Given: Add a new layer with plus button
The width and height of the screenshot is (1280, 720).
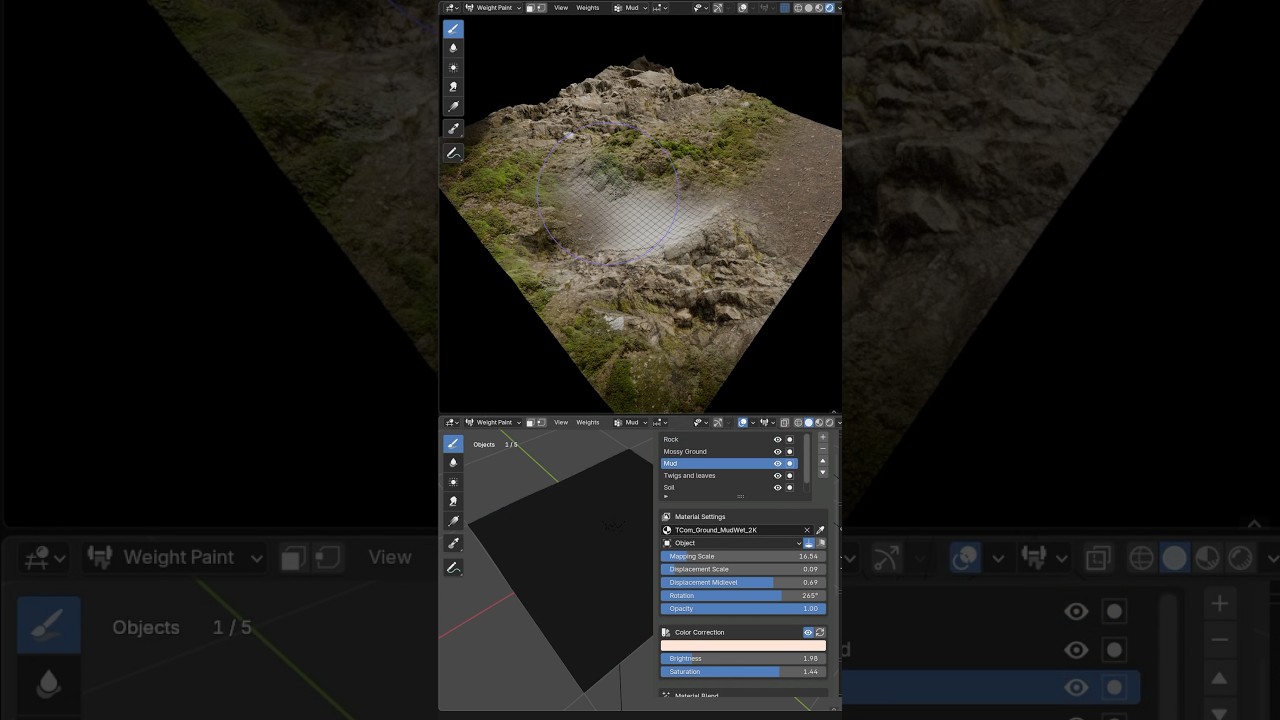Looking at the screenshot, I should coord(823,437).
